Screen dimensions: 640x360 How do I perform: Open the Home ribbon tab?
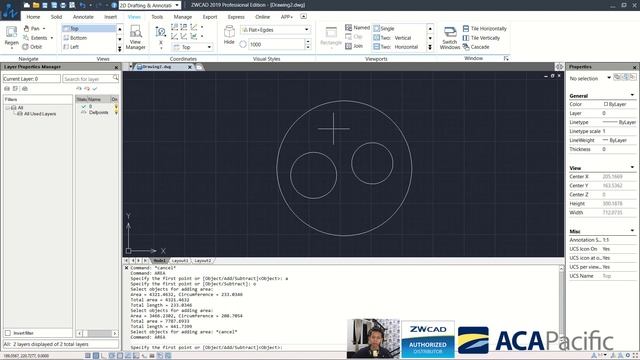tap(33, 17)
